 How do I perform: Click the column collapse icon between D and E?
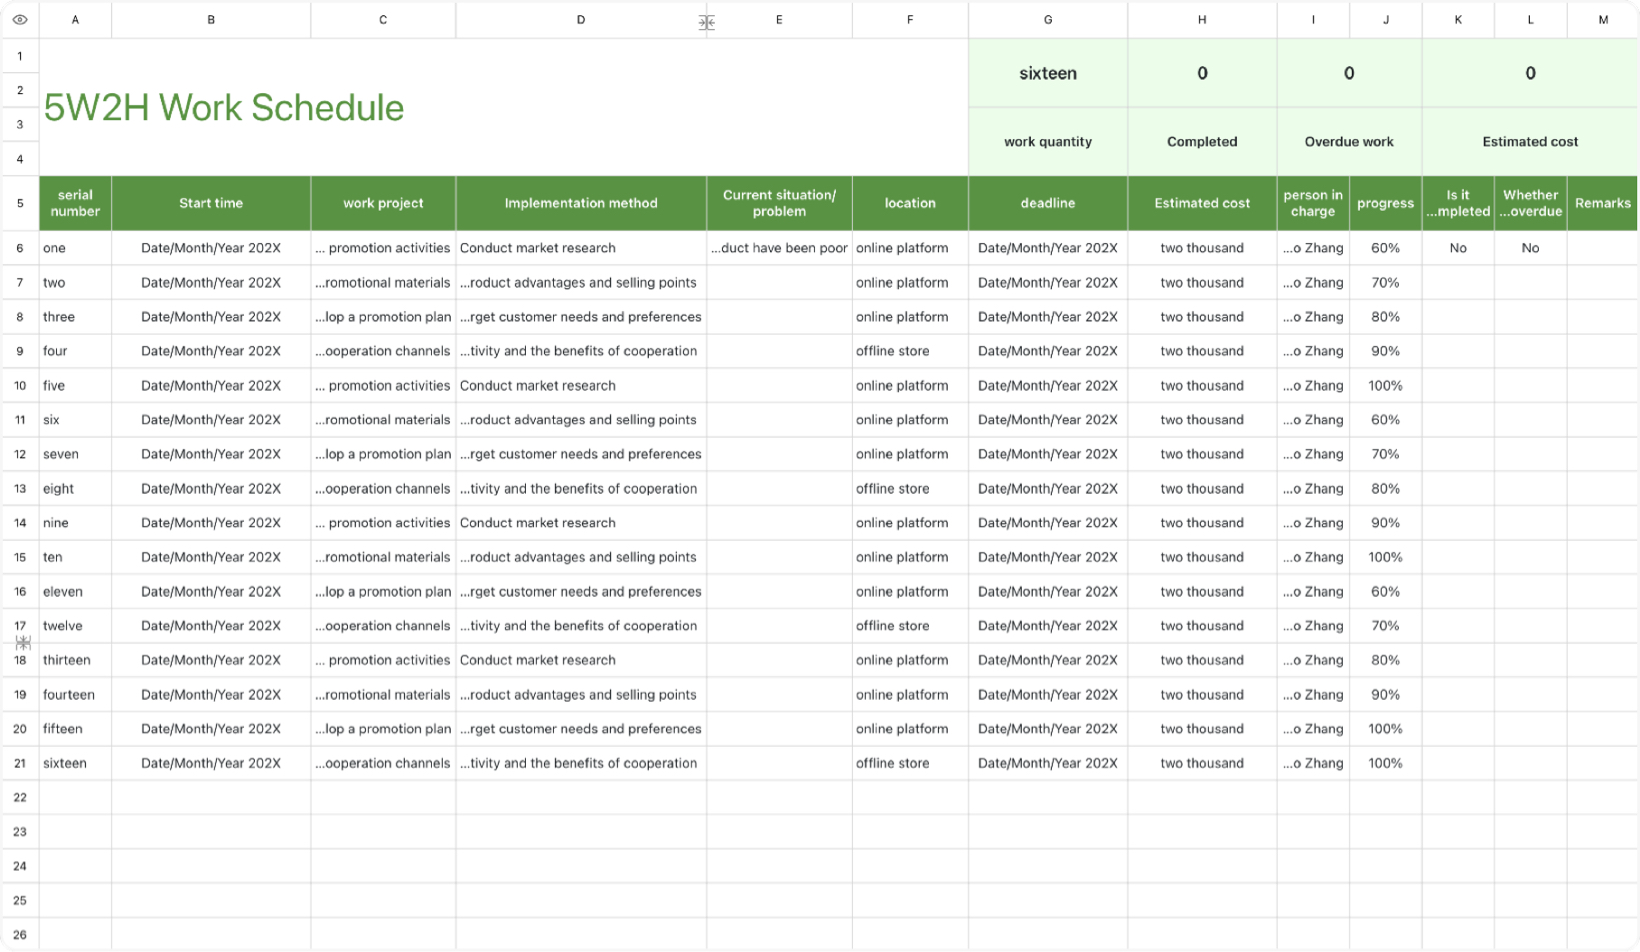(x=707, y=22)
